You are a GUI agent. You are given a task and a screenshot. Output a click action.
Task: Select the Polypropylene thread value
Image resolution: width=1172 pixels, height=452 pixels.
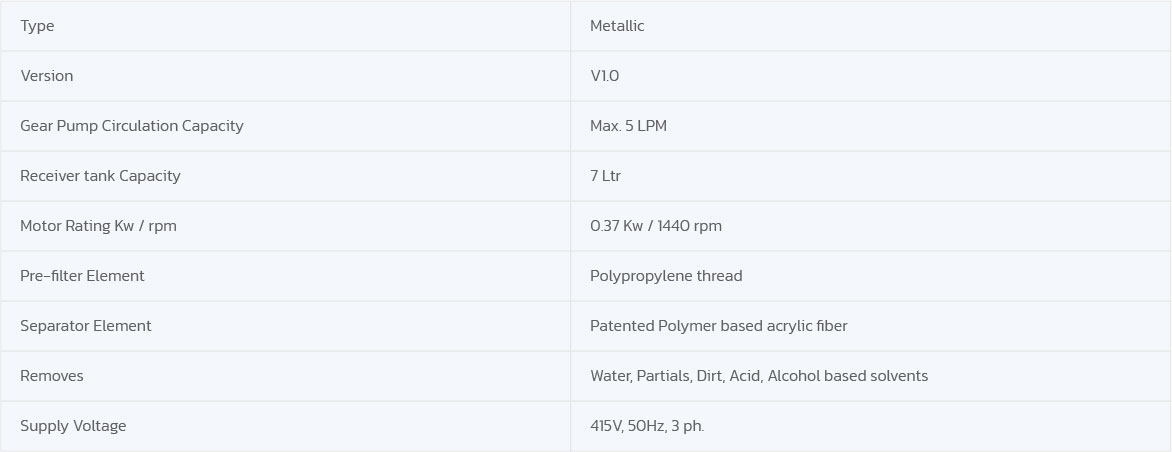pos(666,276)
